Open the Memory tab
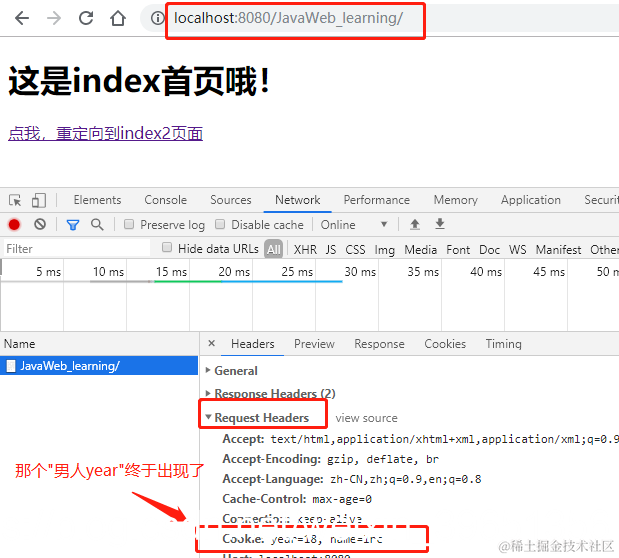Image resolution: width=619 pixels, height=558 pixels. click(x=456, y=200)
